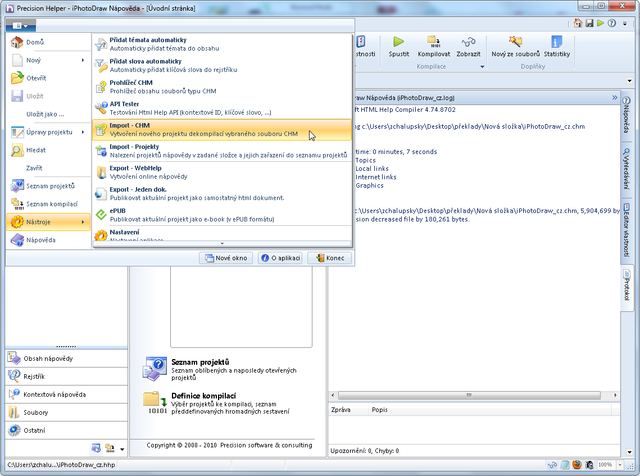Image resolution: width=640 pixels, height=476 pixels.
Task: Click Import - Projekty icon
Action: click(101, 151)
